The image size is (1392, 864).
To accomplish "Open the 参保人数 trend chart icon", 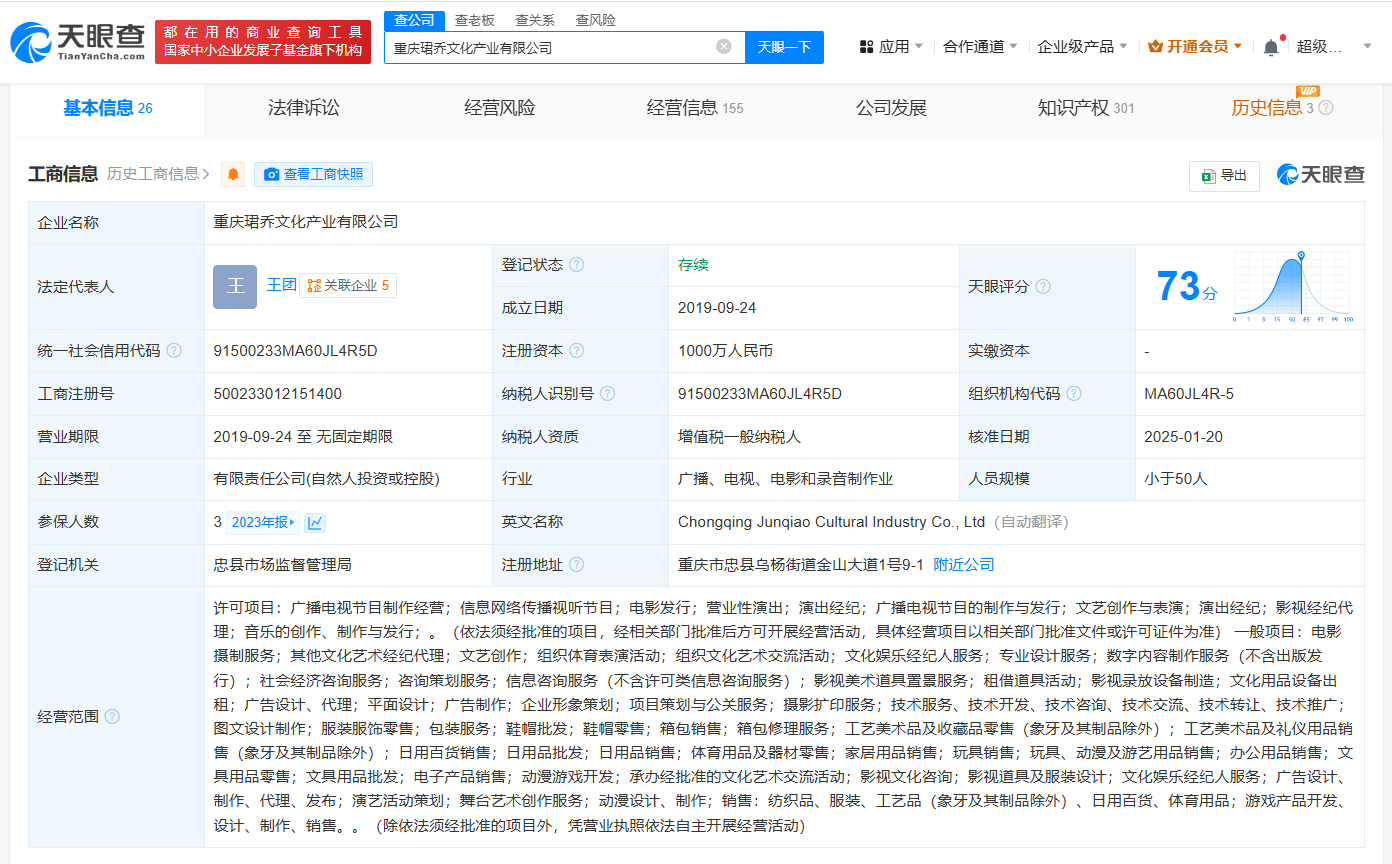I will 315,522.
